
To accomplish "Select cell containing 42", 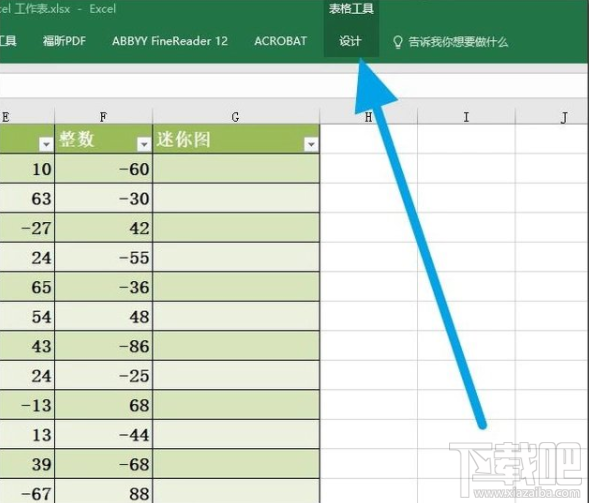I will pyautogui.click(x=104, y=228).
